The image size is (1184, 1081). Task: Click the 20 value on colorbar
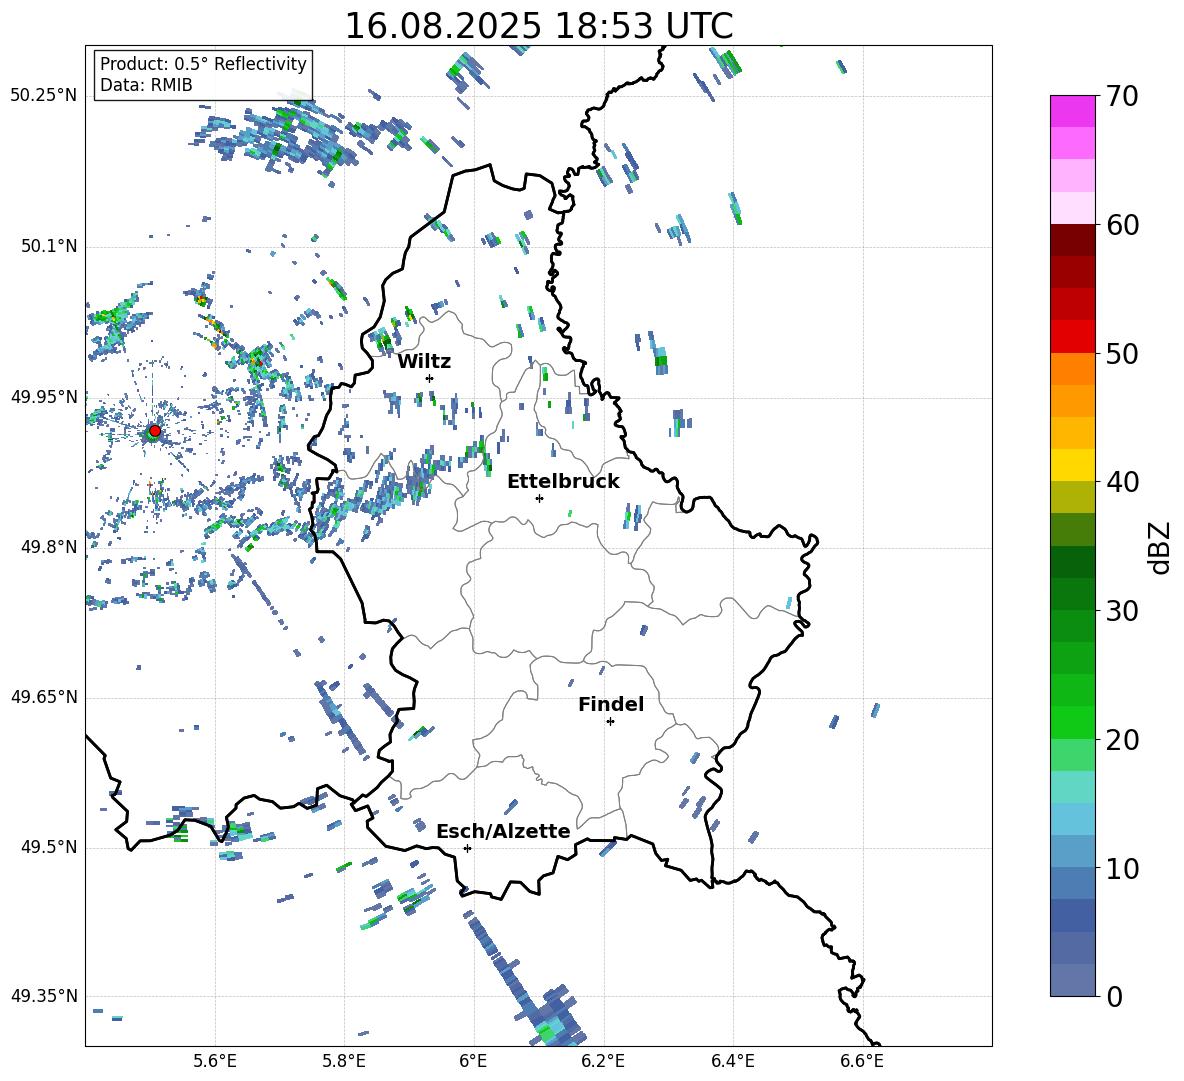click(x=1123, y=739)
